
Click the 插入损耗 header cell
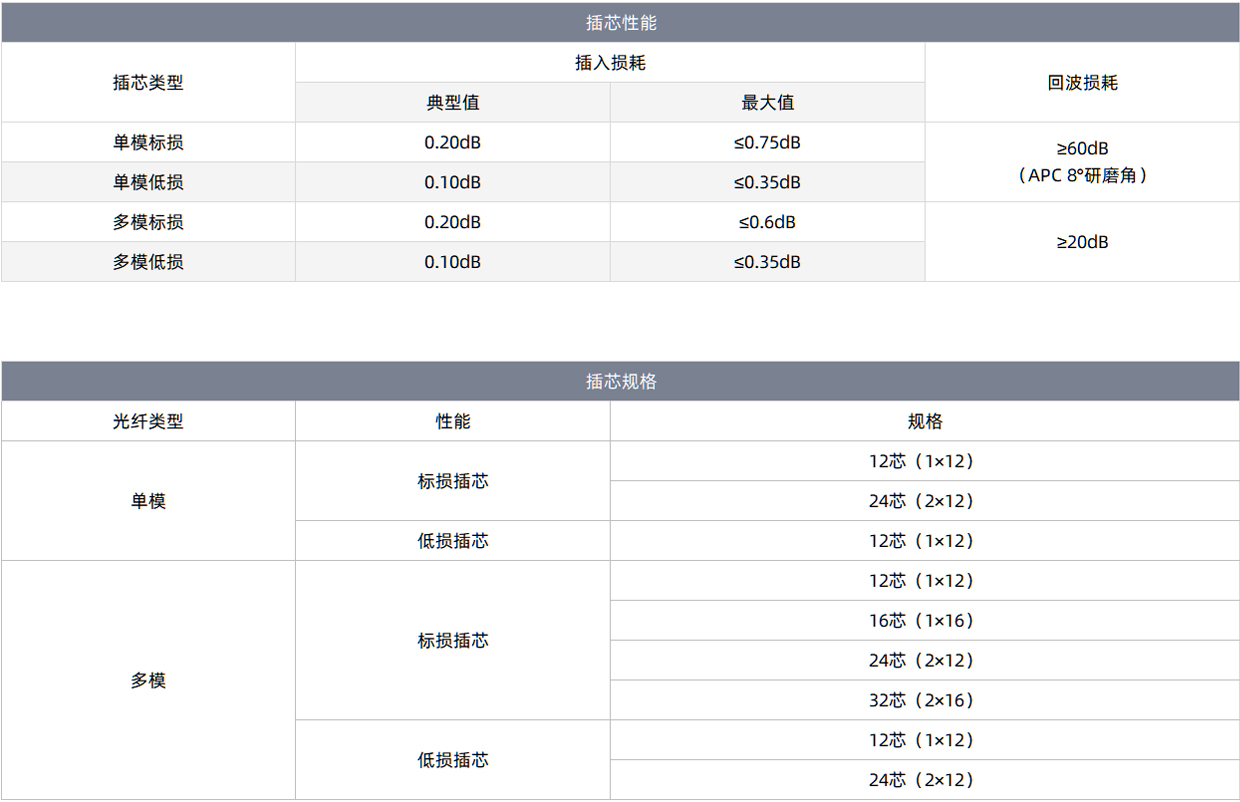tap(610, 63)
